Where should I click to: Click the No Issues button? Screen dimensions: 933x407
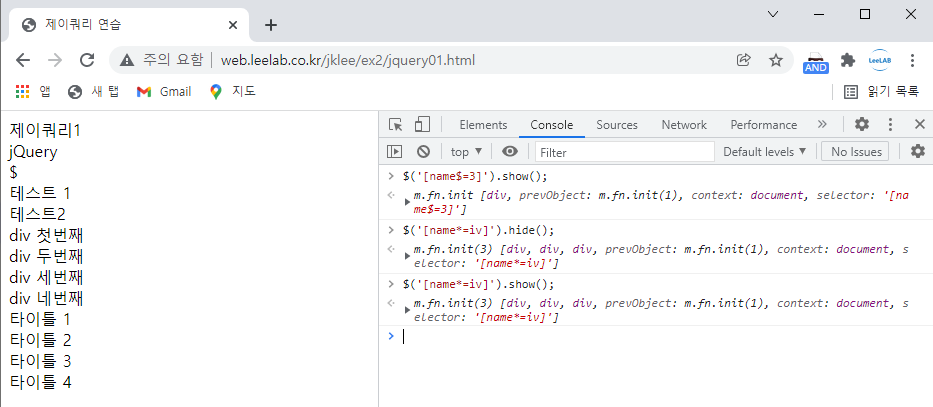click(855, 152)
